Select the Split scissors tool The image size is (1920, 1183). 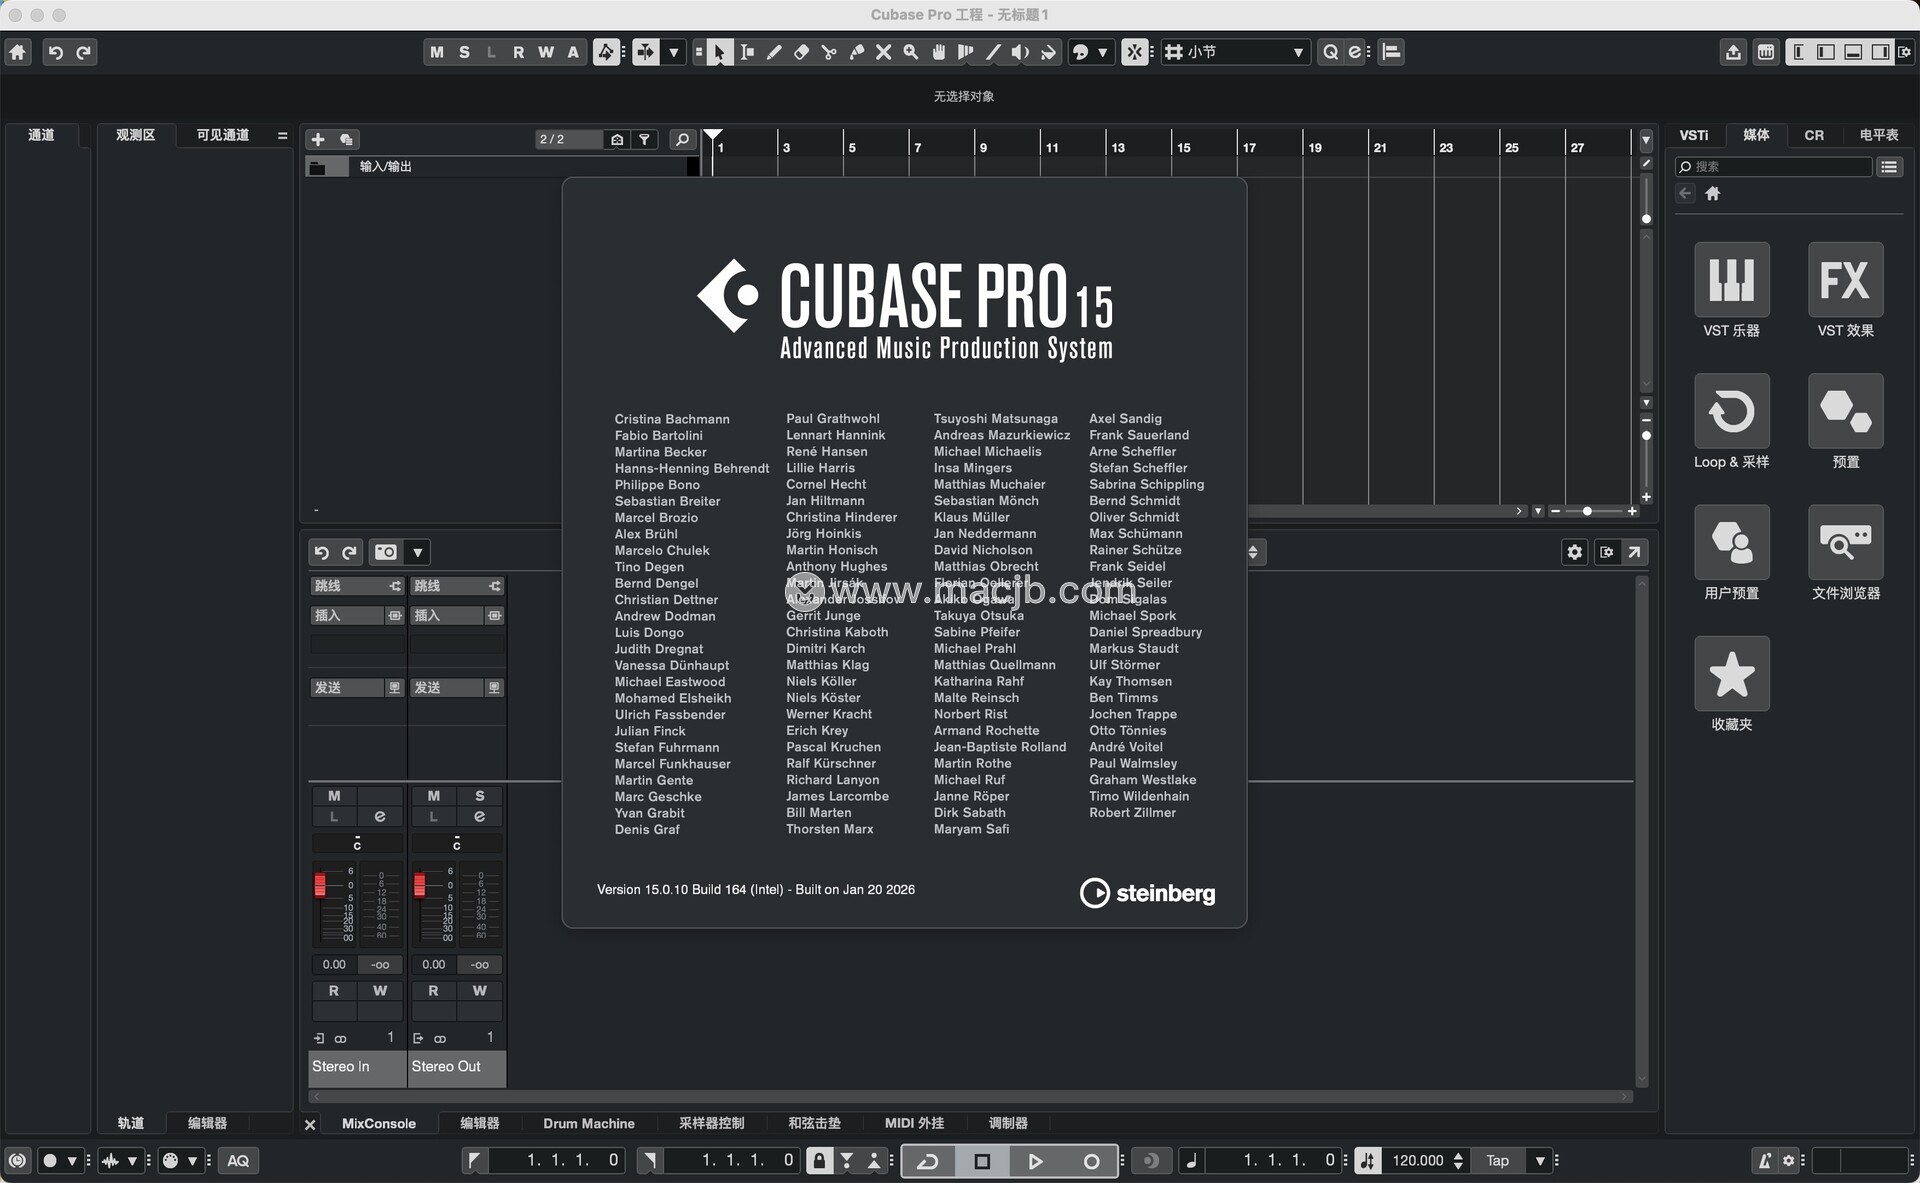pos(828,52)
